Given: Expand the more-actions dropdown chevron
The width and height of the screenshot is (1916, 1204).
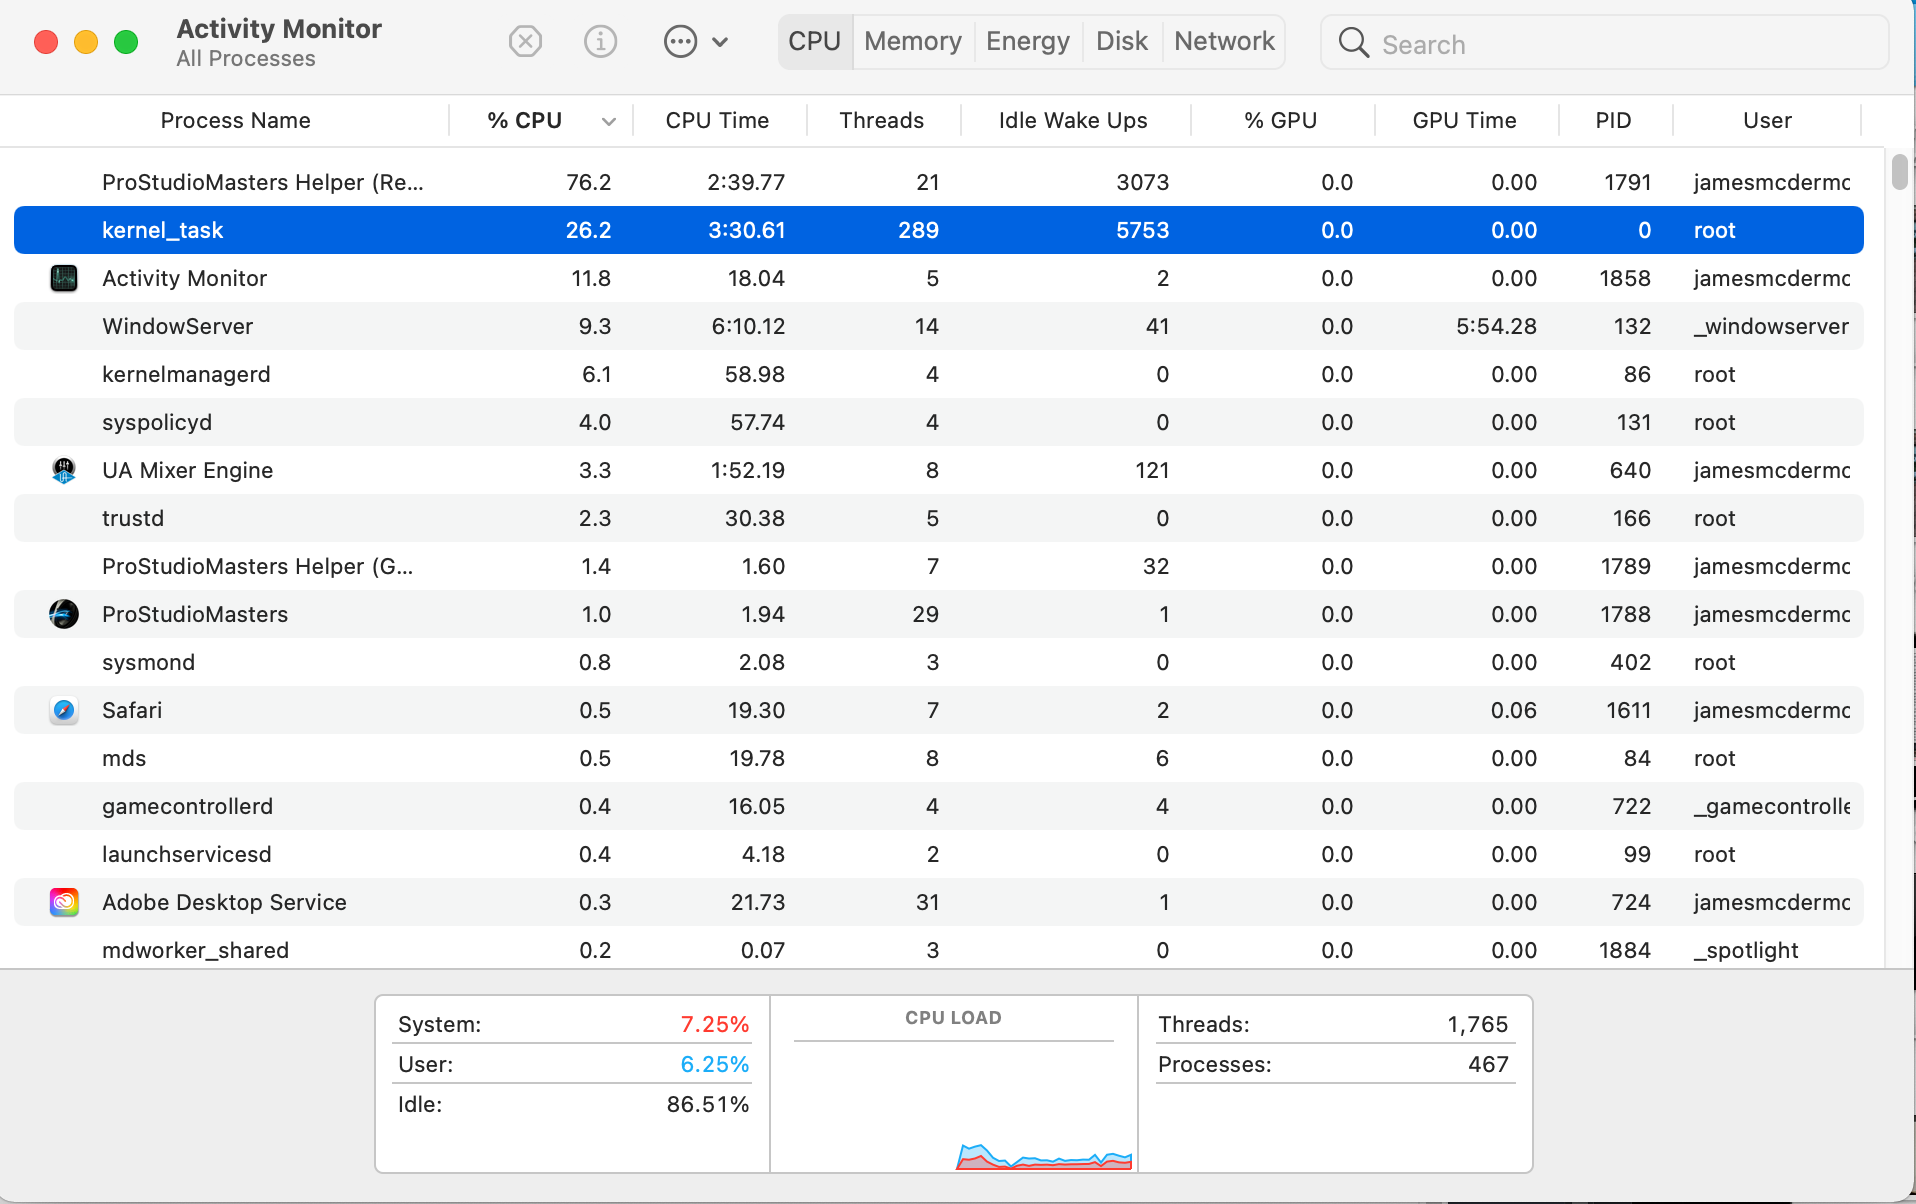Looking at the screenshot, I should click(720, 42).
